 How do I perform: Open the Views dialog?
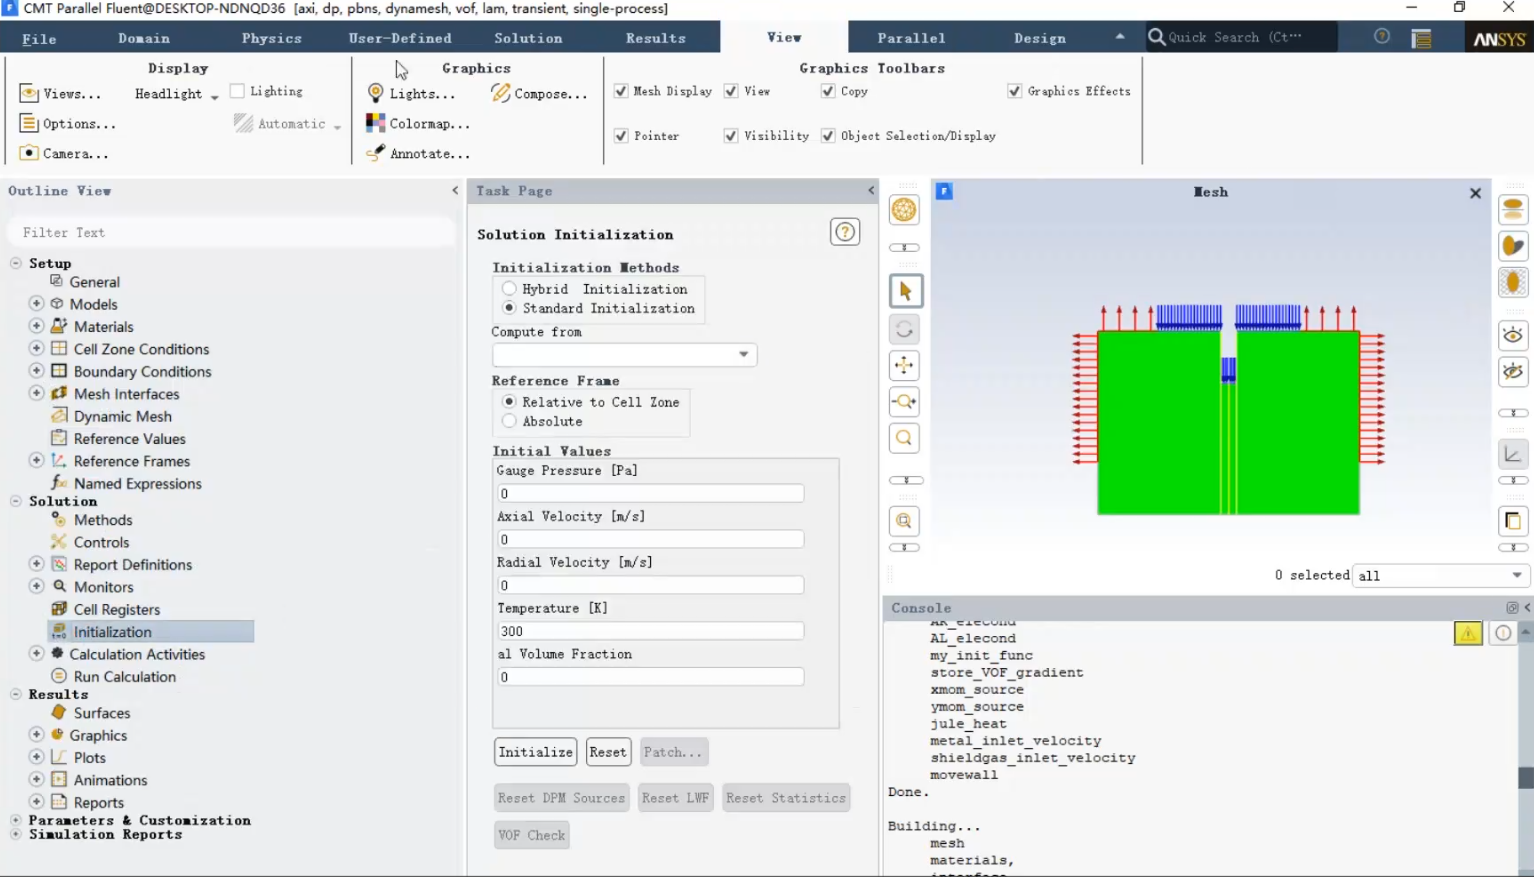pos(60,93)
